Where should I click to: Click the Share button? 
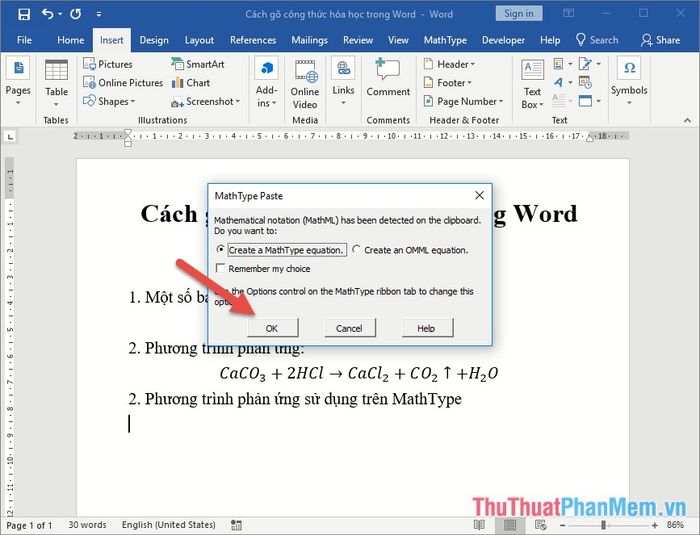click(661, 40)
